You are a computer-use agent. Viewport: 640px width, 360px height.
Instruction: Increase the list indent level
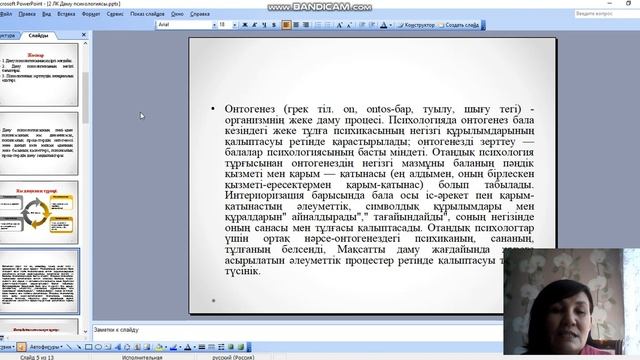[x=372, y=25]
